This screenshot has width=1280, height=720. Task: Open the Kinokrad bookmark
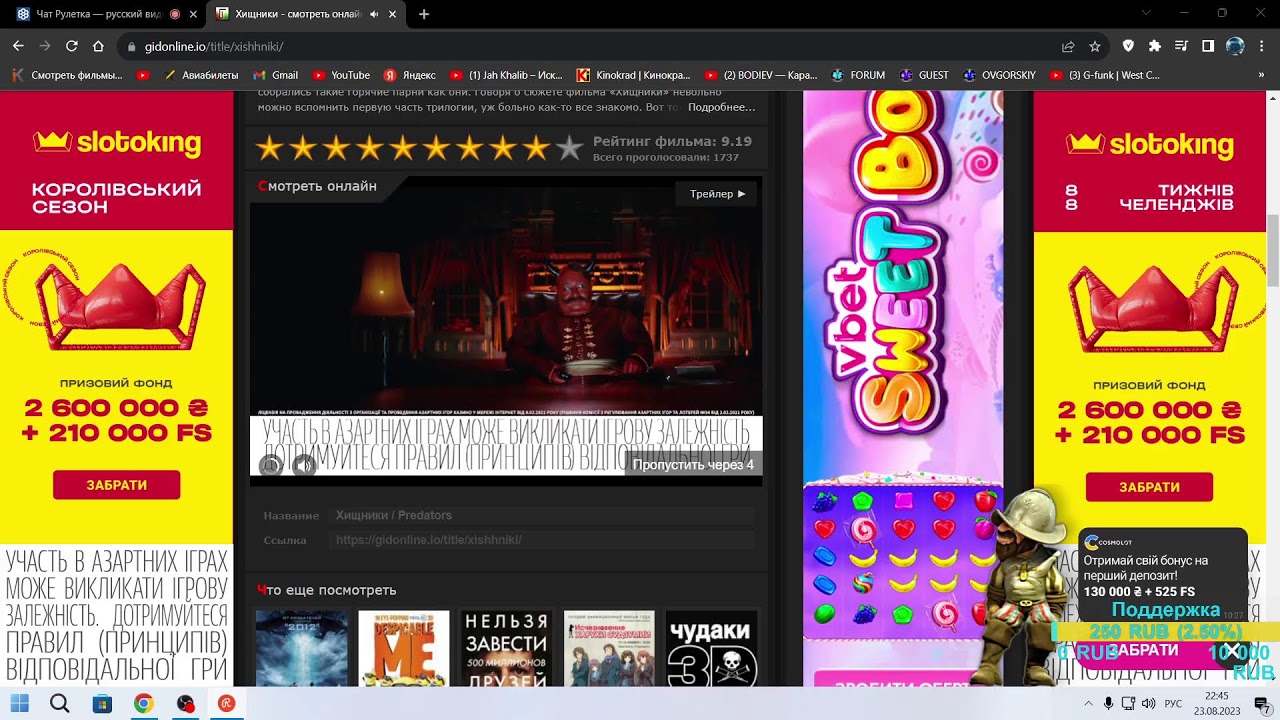[x=633, y=75]
